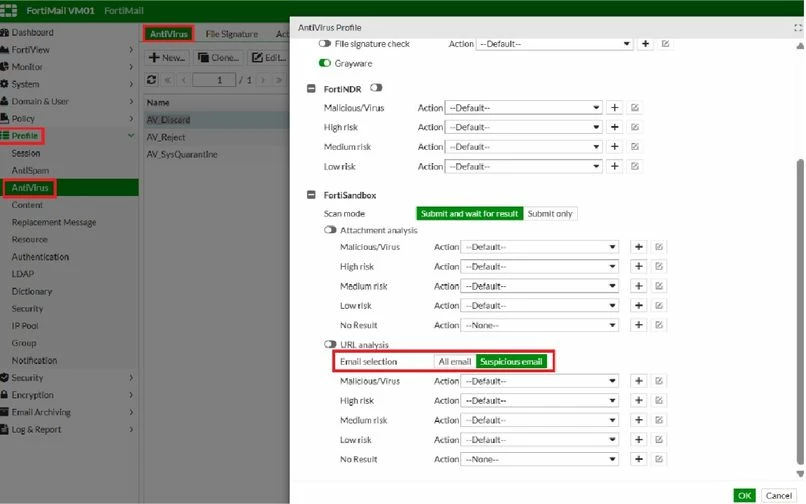Edit action for URL analysis High risk
This screenshot has height=504, width=806.
pos(658,401)
